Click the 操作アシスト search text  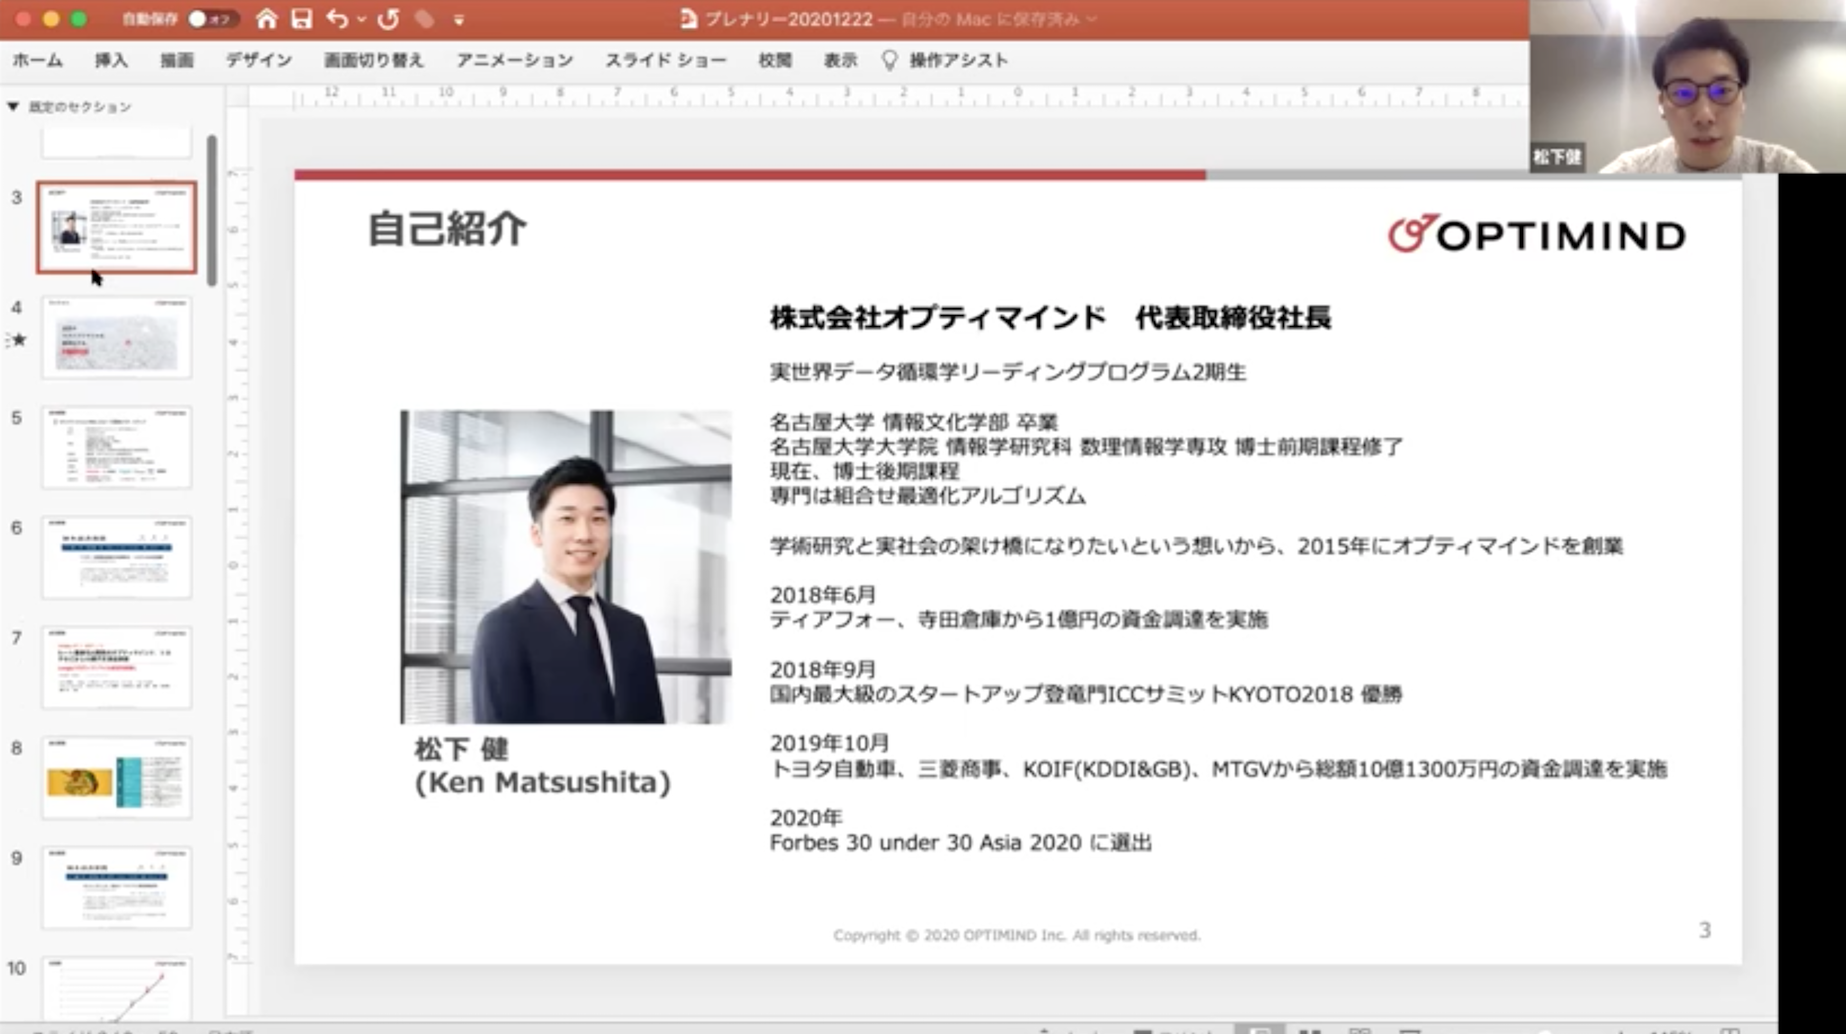[x=958, y=60]
